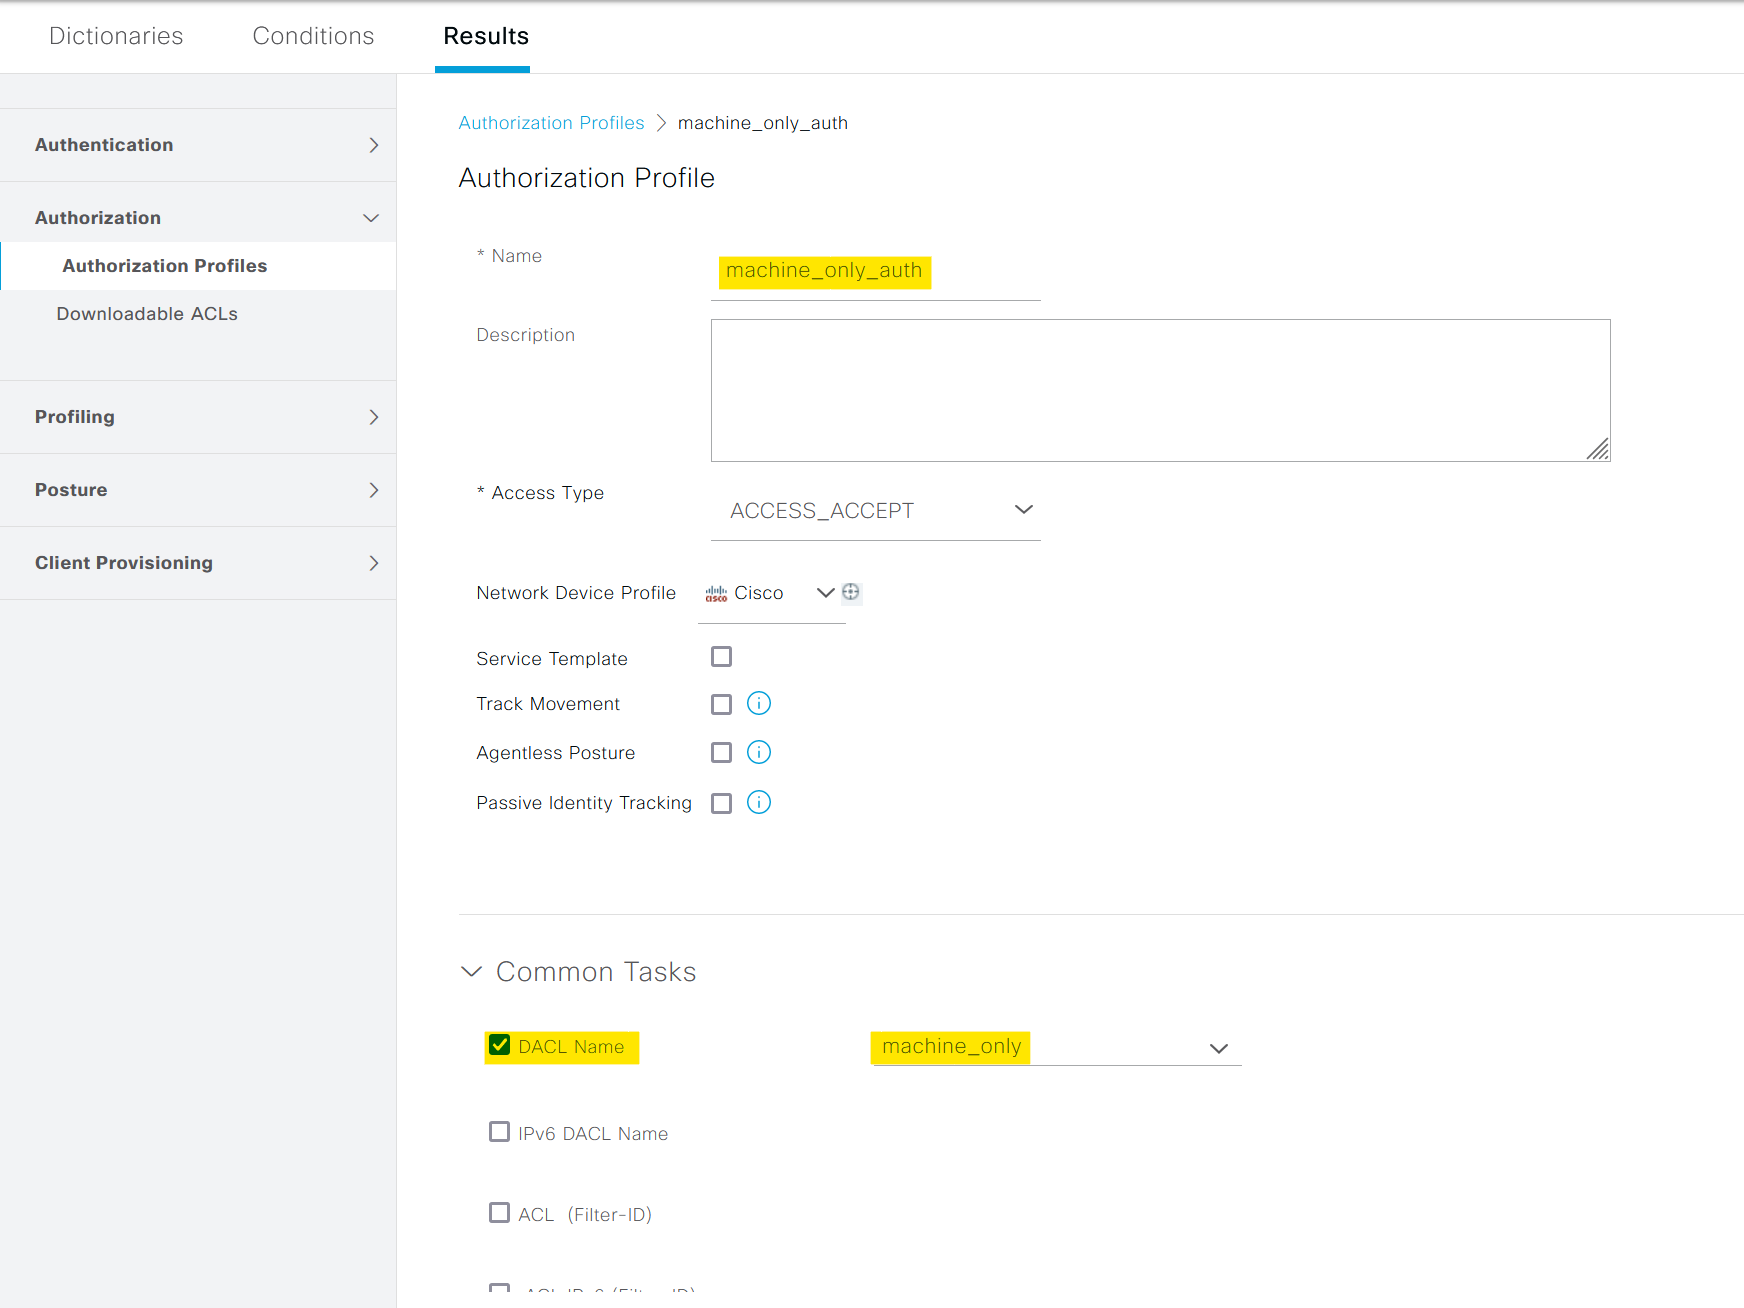1744x1308 pixels.
Task: Click the Passive Identity Tracking info icon
Action: click(759, 802)
